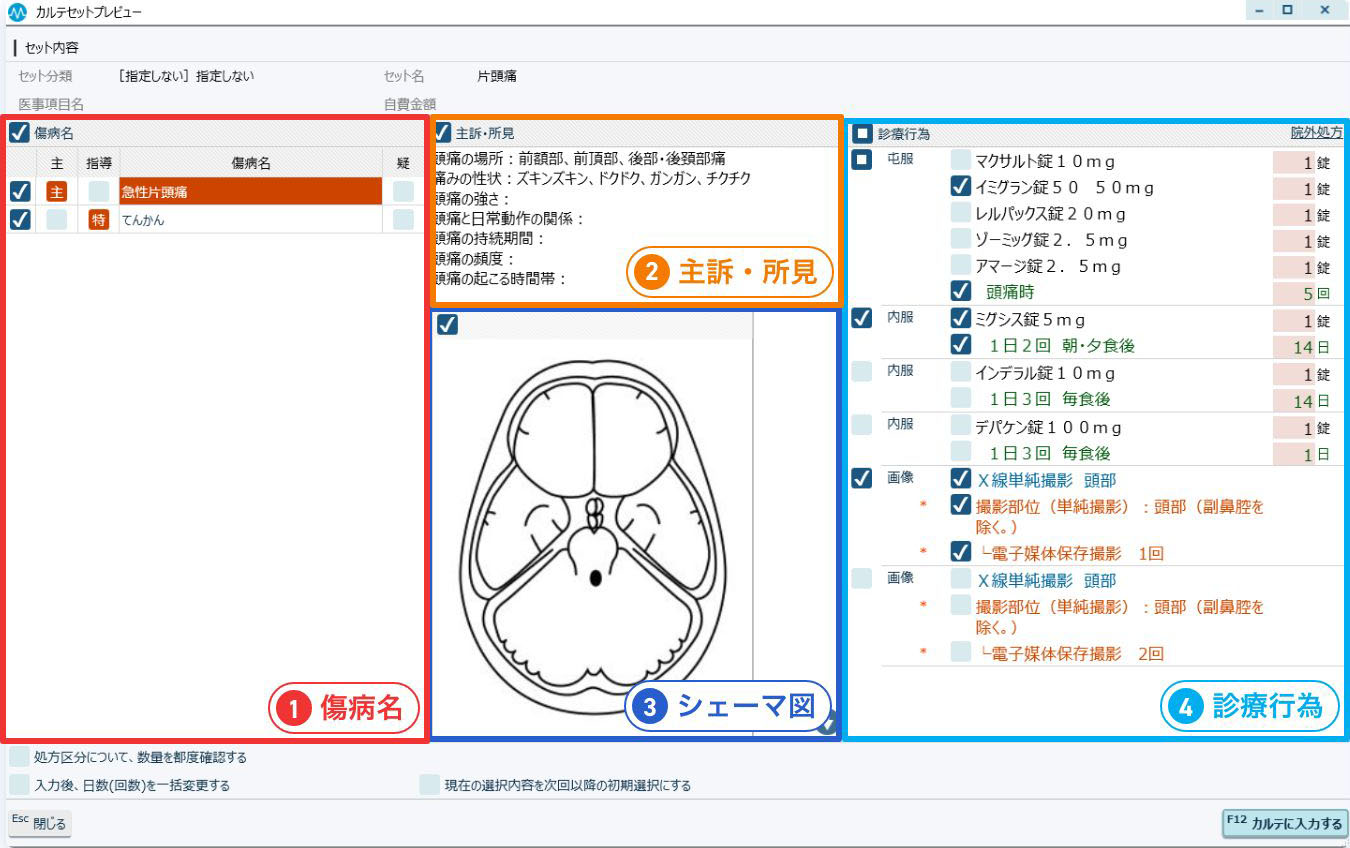
Task: Toggle the 傷病名 section header checkbox
Action: tap(19, 132)
